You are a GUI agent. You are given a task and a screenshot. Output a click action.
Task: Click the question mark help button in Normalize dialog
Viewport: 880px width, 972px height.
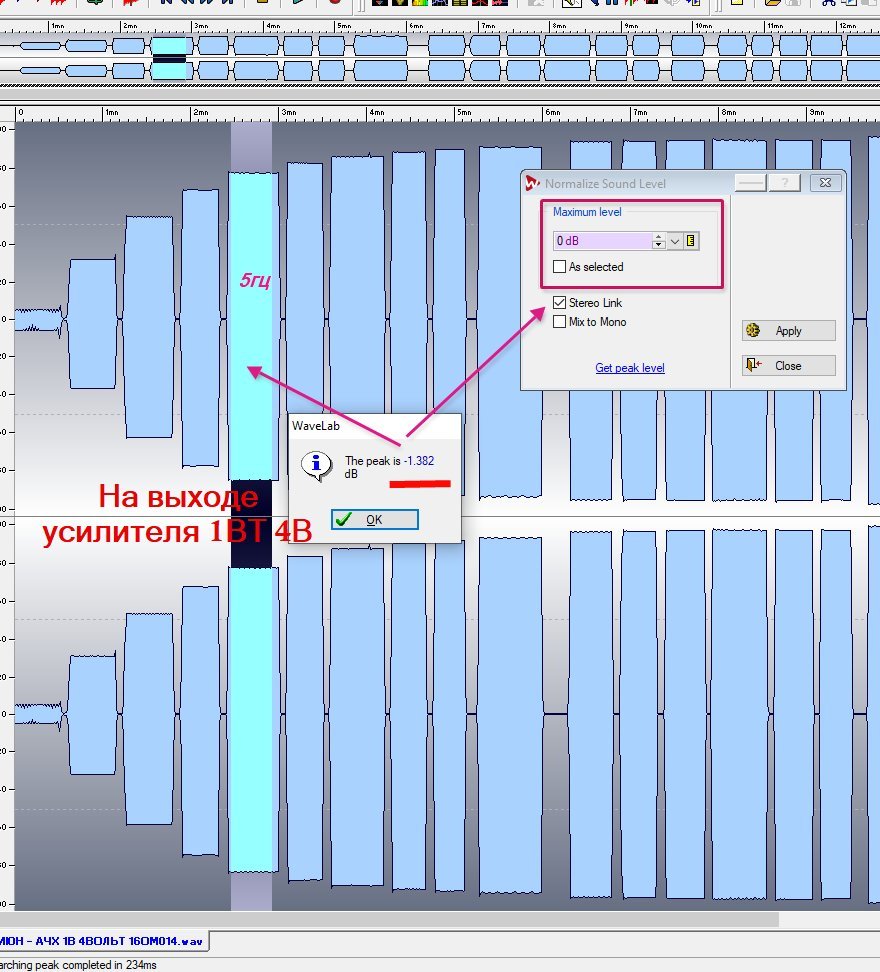click(786, 183)
